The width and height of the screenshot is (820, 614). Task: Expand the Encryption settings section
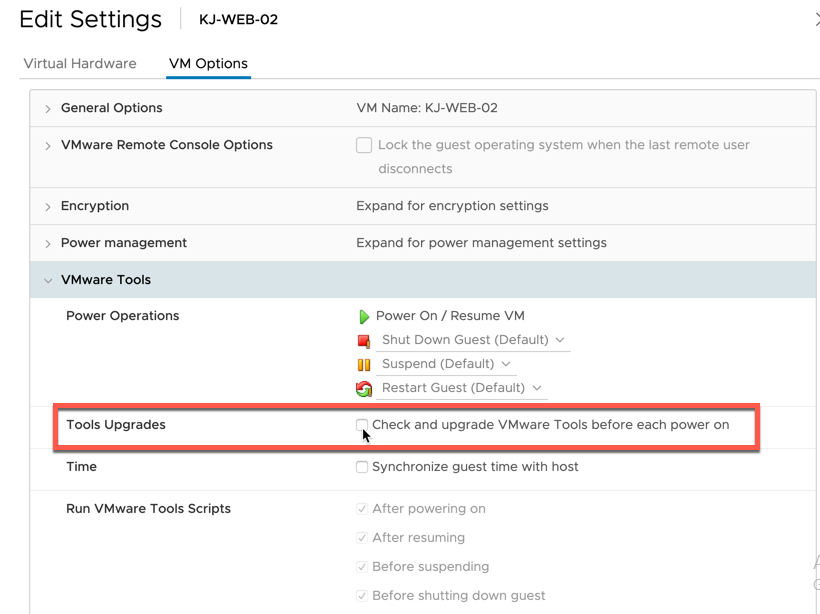coord(48,206)
